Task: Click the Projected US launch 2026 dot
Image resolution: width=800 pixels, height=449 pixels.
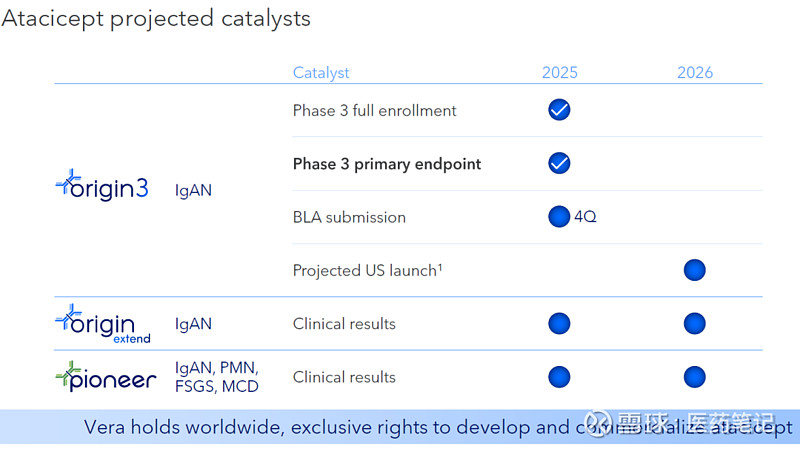Action: pyautogui.click(x=694, y=270)
